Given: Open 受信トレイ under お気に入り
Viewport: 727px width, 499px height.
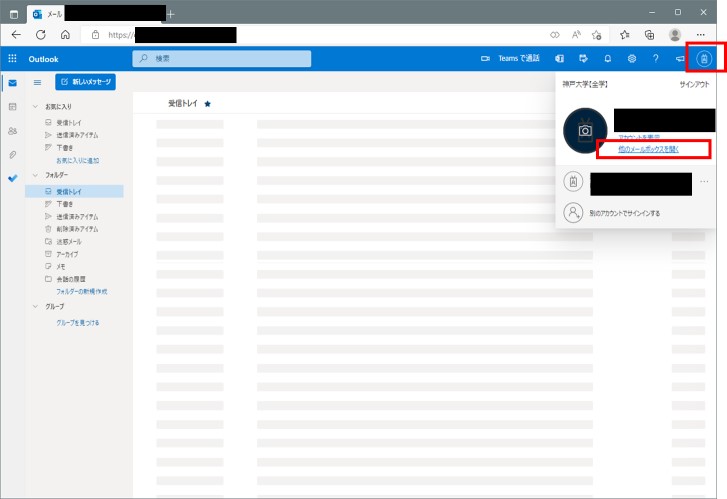Looking at the screenshot, I should point(69,122).
